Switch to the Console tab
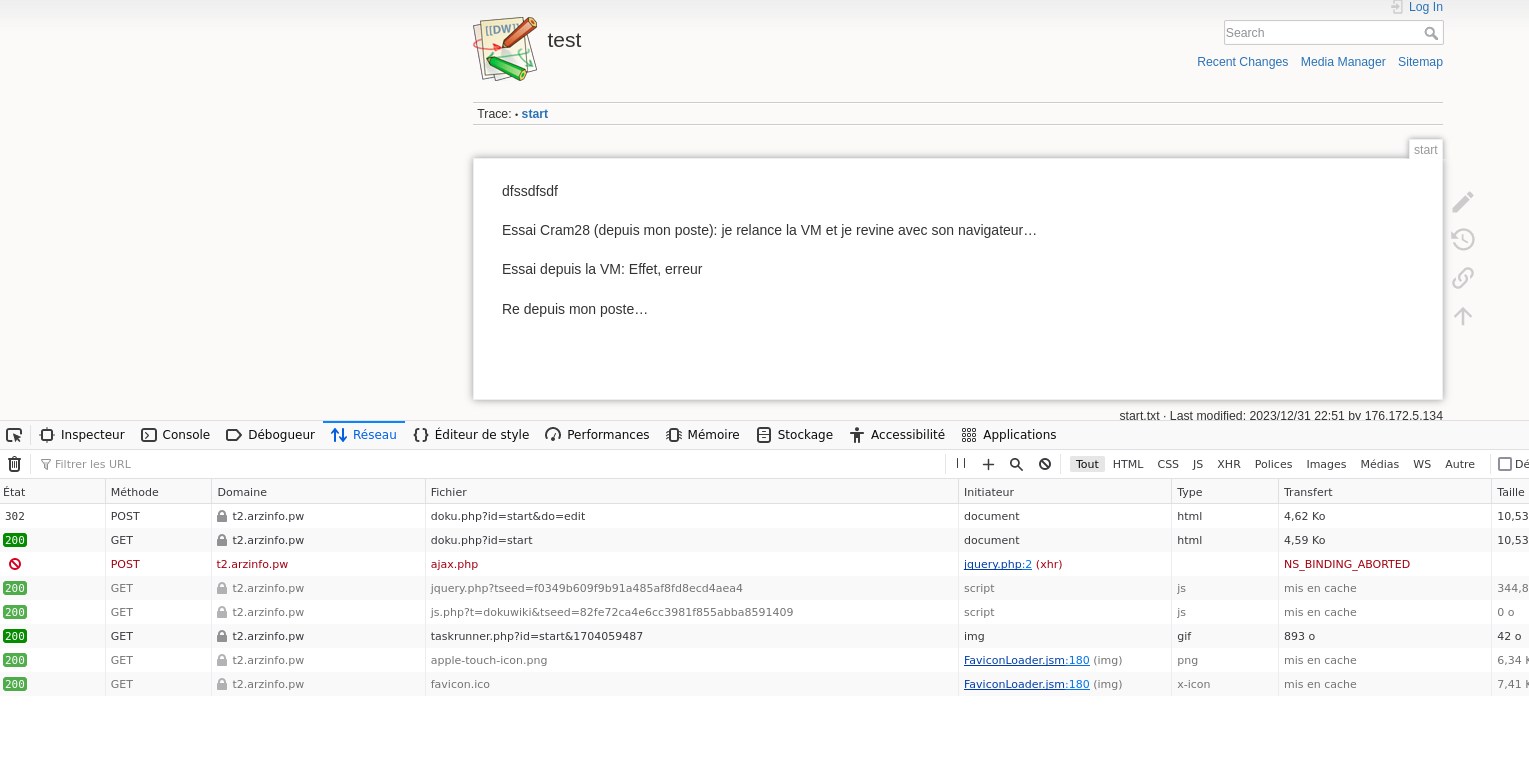The image size is (1529, 766). (176, 435)
